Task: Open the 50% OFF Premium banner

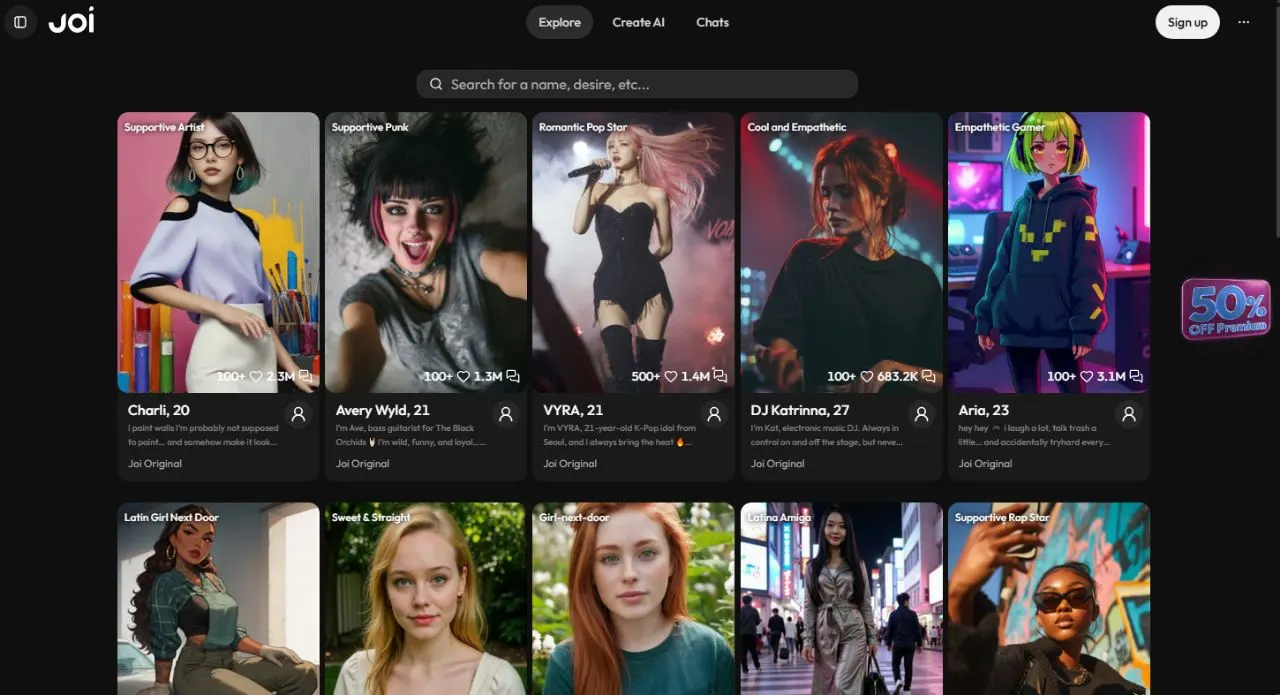Action: (x=1226, y=309)
